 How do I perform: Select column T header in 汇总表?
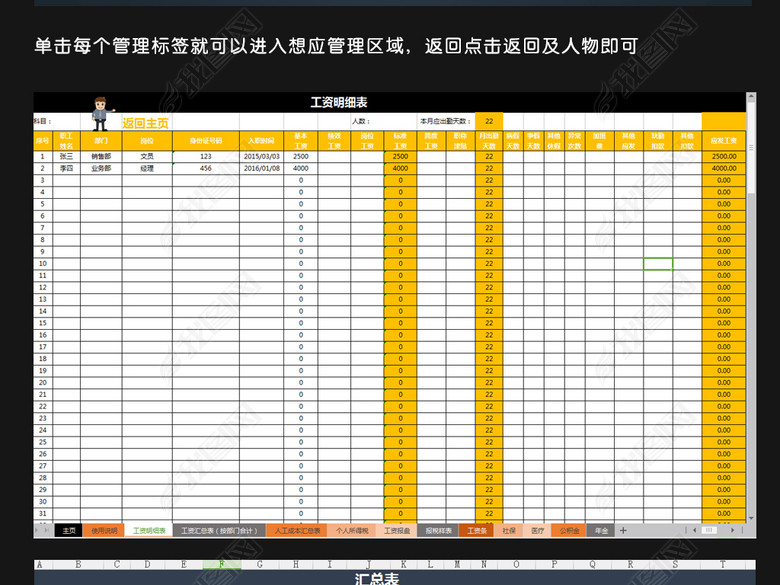pos(722,564)
